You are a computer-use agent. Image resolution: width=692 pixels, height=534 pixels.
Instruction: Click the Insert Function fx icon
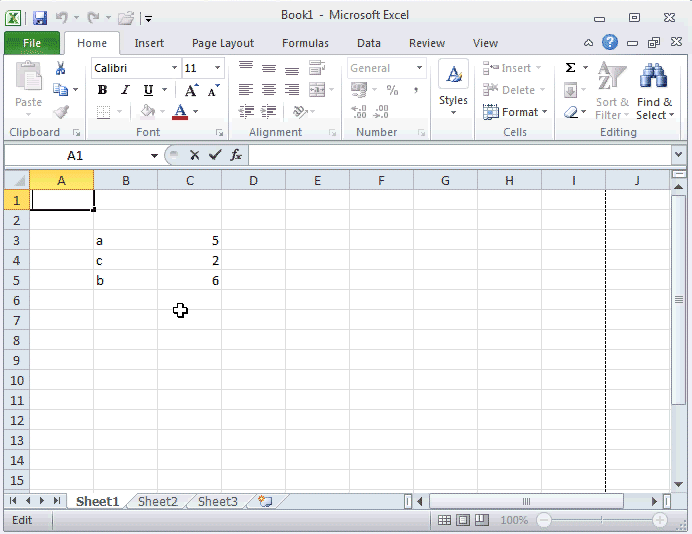tap(236, 155)
